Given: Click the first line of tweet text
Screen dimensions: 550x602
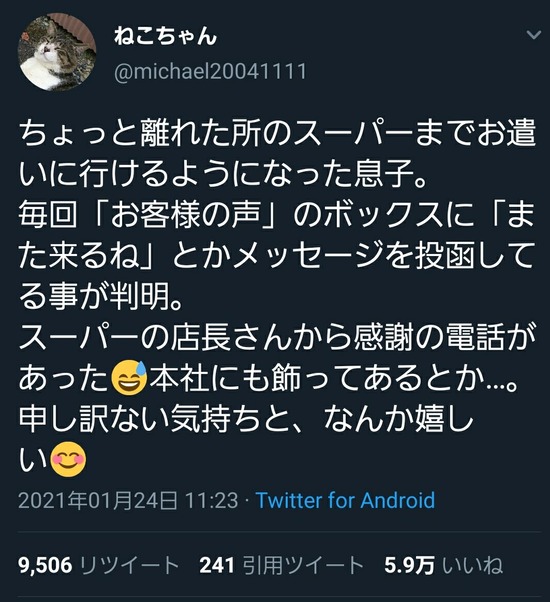Looking at the screenshot, I should [277, 133].
